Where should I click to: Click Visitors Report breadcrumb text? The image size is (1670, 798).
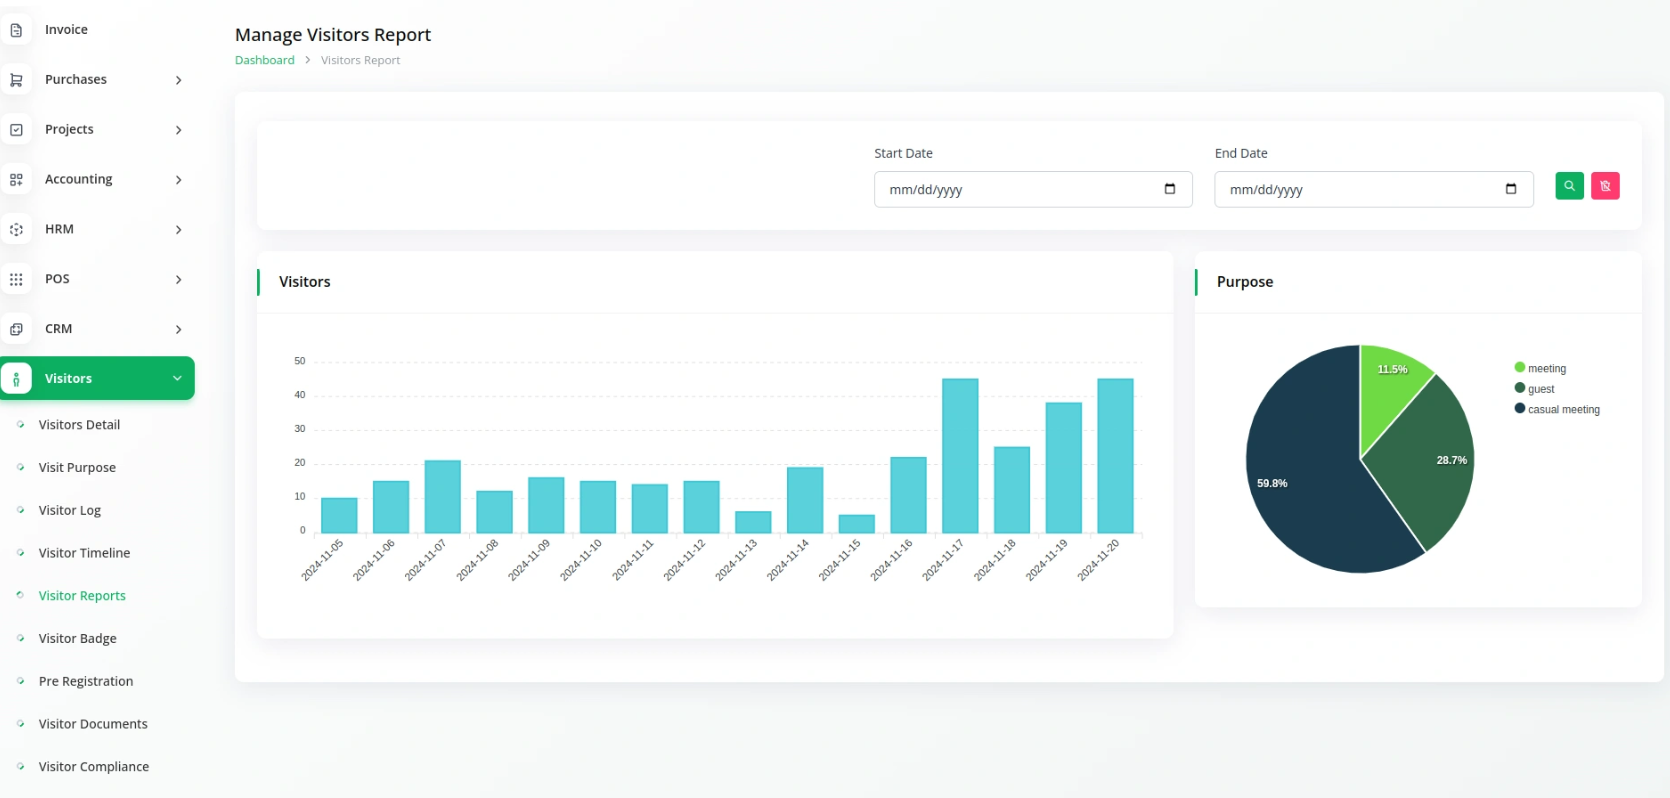click(360, 60)
